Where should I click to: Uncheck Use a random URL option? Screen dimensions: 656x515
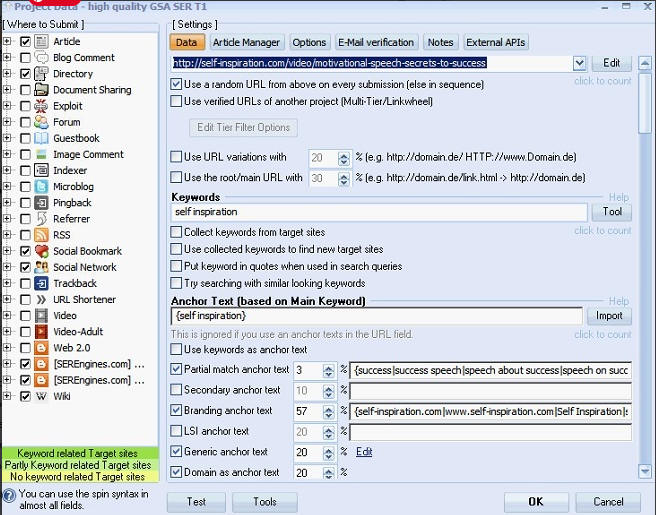click(x=177, y=85)
